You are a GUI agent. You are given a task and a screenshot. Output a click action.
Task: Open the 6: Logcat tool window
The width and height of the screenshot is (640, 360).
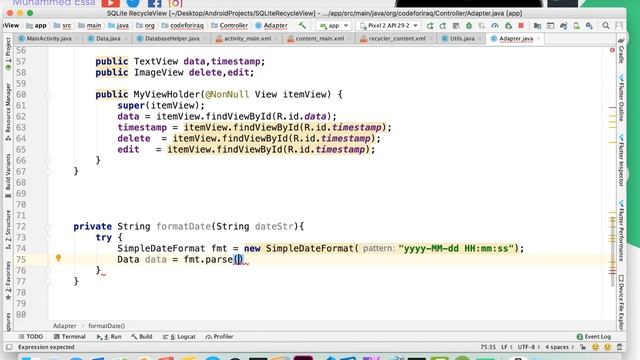(179, 336)
